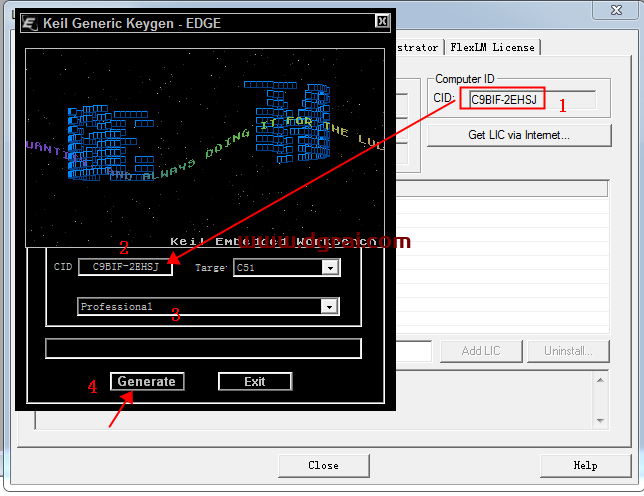Switch to the FlexLM License tab
The height and width of the screenshot is (496, 644).
click(x=493, y=47)
